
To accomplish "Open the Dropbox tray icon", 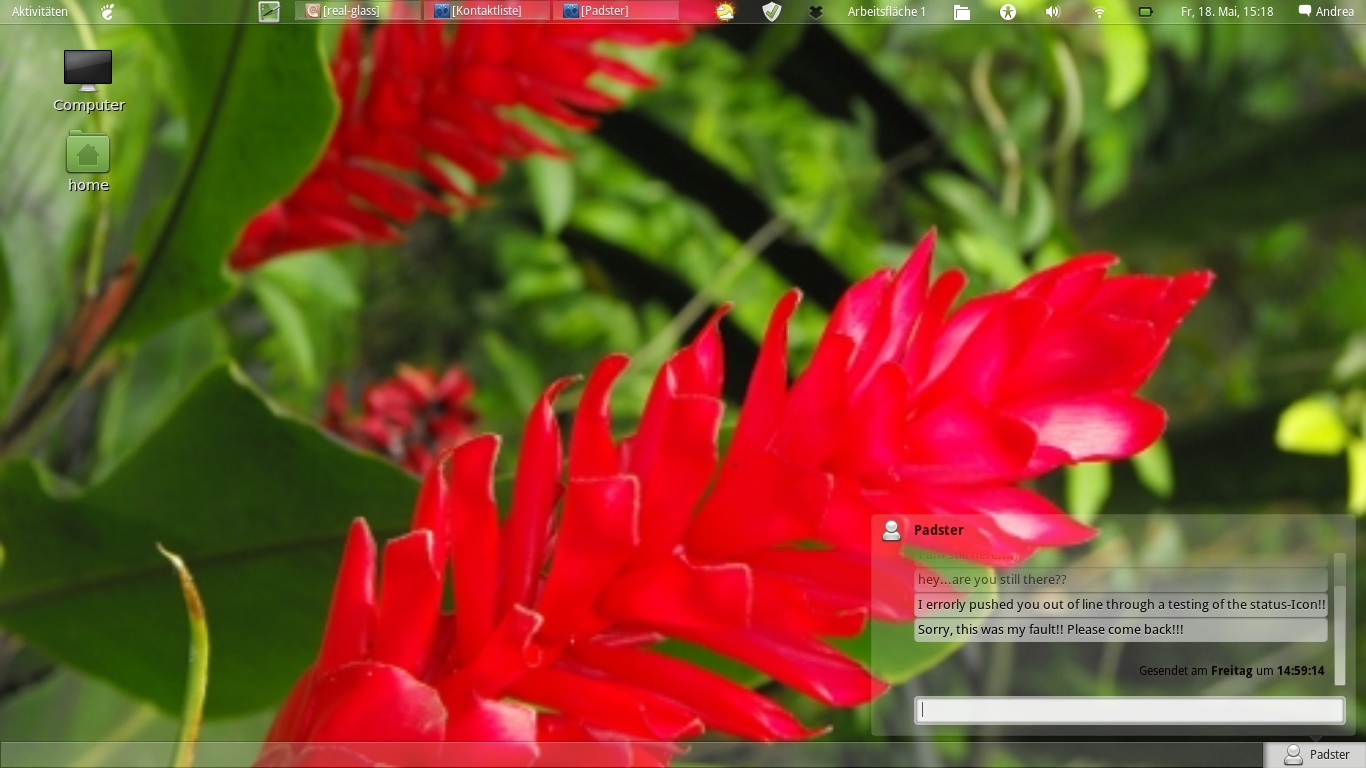I will point(815,12).
